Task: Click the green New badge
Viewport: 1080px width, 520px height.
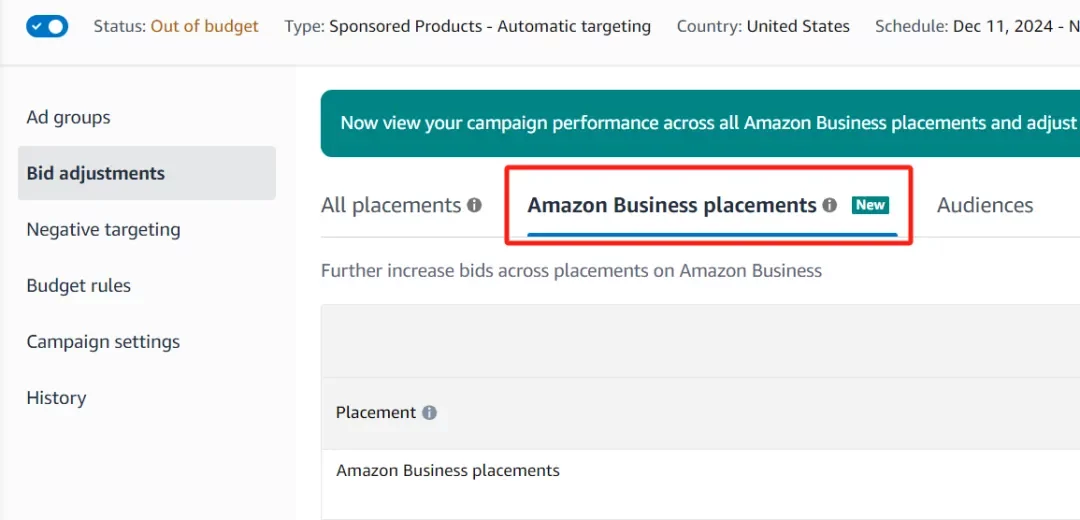Action: [870, 205]
